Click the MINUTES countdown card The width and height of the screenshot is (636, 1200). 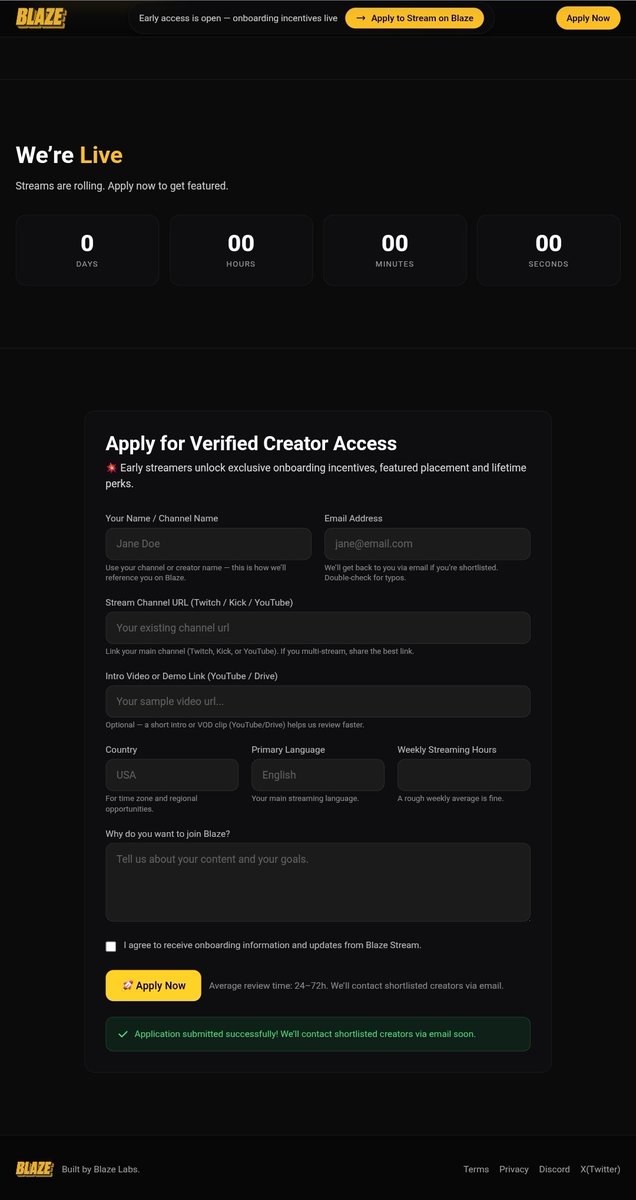[395, 250]
